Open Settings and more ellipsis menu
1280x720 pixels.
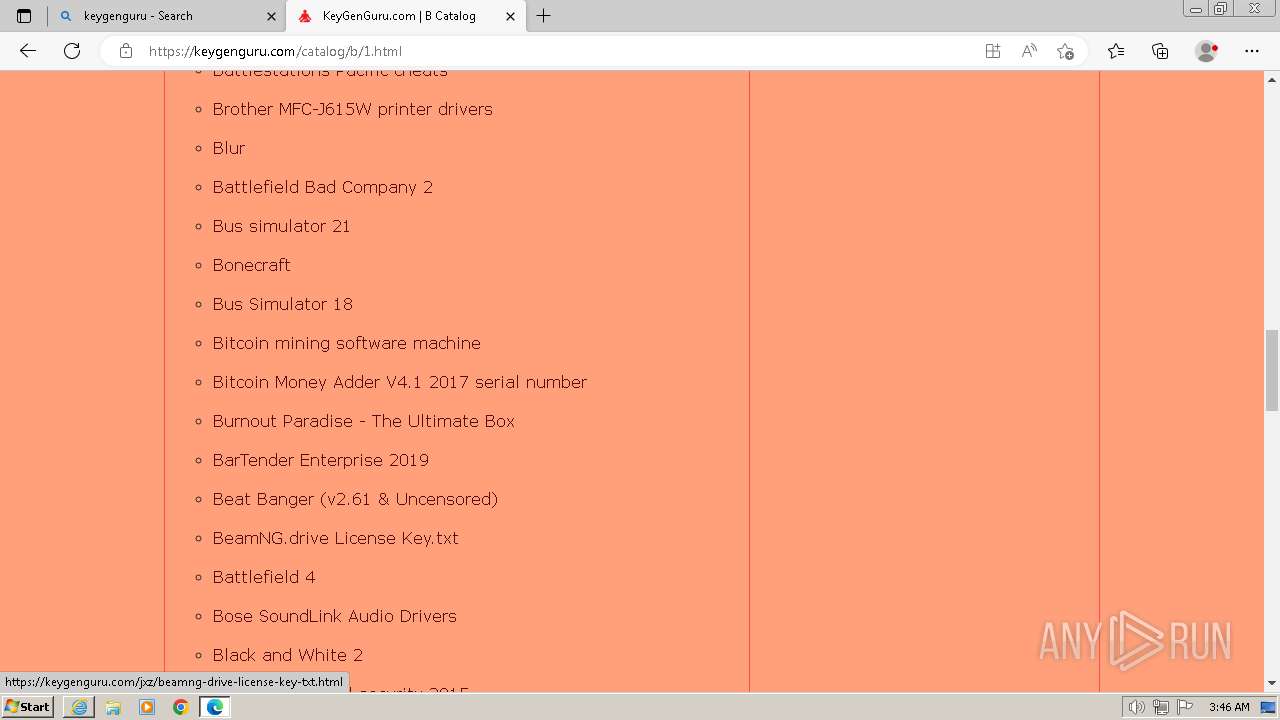point(1252,51)
